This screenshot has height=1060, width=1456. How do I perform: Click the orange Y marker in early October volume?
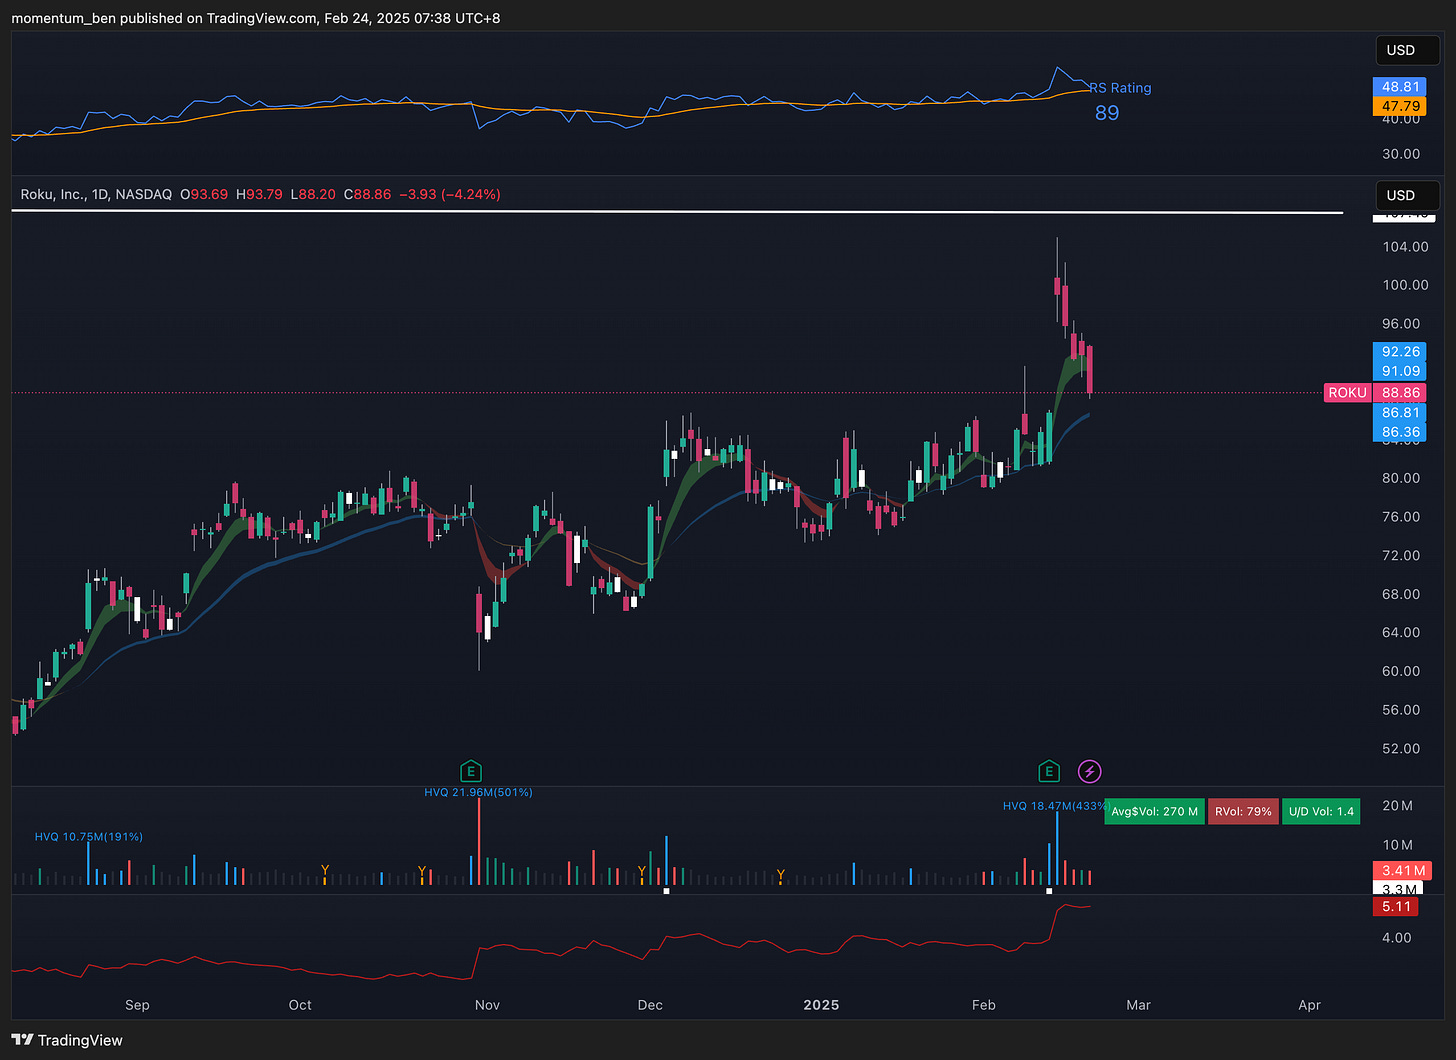324,872
